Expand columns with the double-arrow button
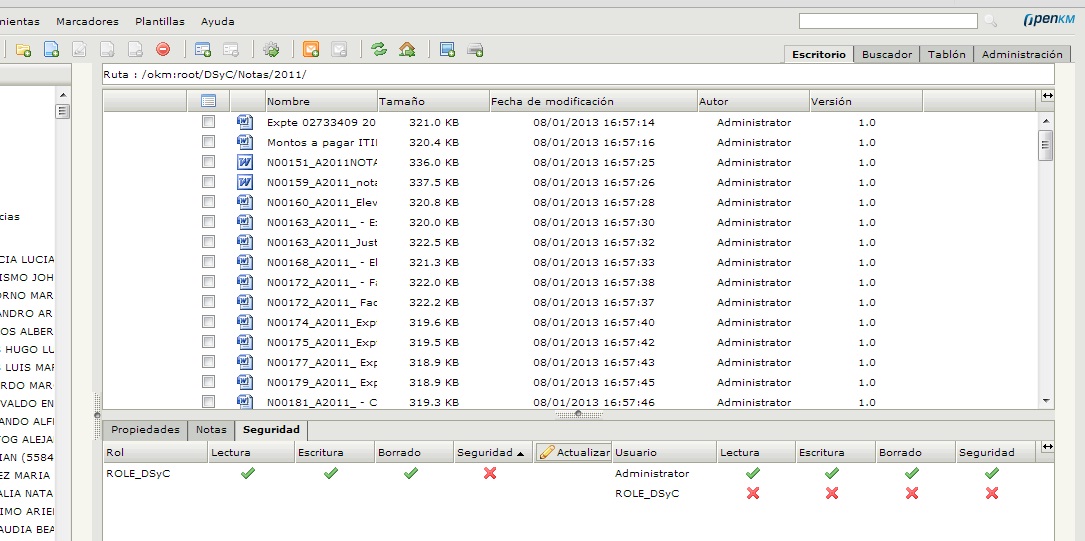 point(1047,96)
